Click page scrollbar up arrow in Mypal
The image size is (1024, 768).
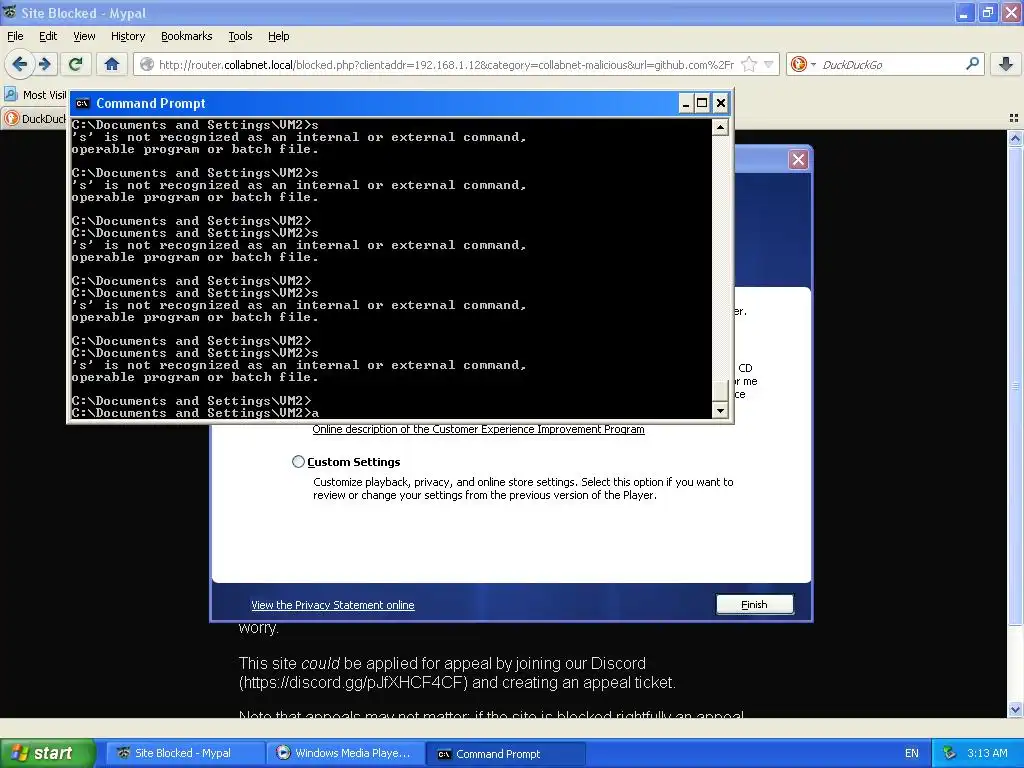[1015, 138]
